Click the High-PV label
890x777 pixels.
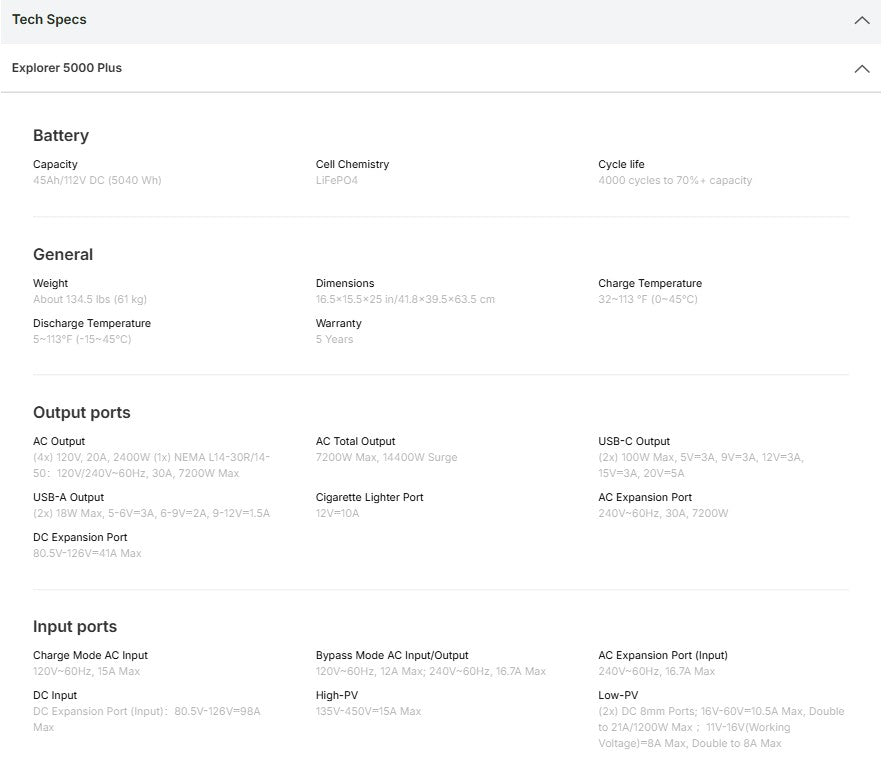tap(336, 696)
